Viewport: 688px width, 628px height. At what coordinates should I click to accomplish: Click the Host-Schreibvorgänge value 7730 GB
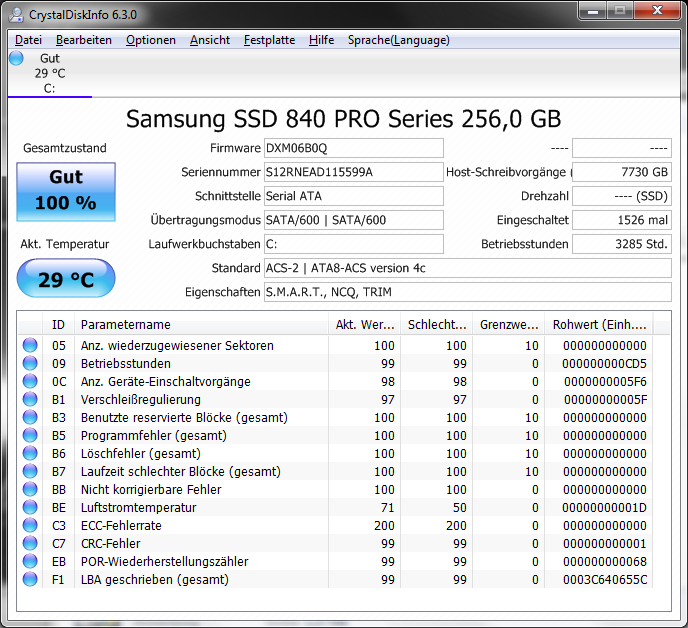pos(622,172)
